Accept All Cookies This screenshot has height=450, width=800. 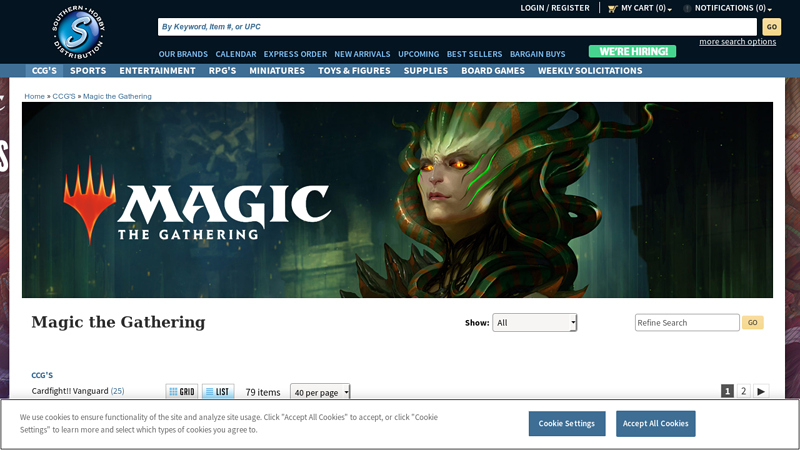click(656, 423)
